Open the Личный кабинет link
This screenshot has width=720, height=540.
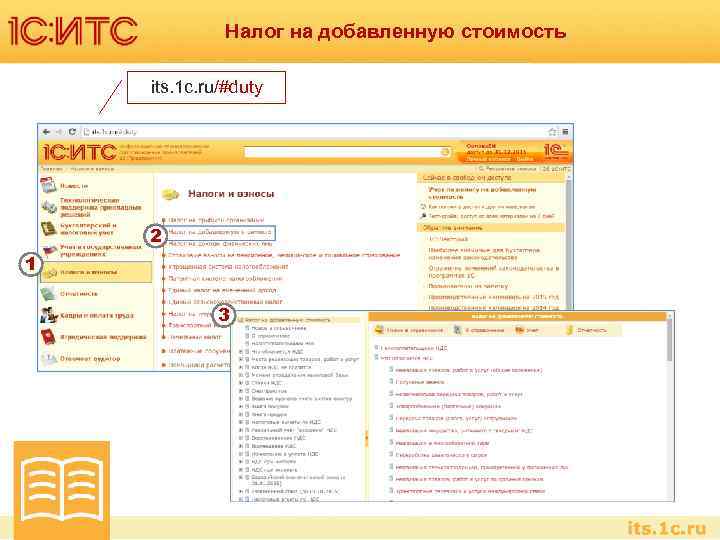(488, 159)
